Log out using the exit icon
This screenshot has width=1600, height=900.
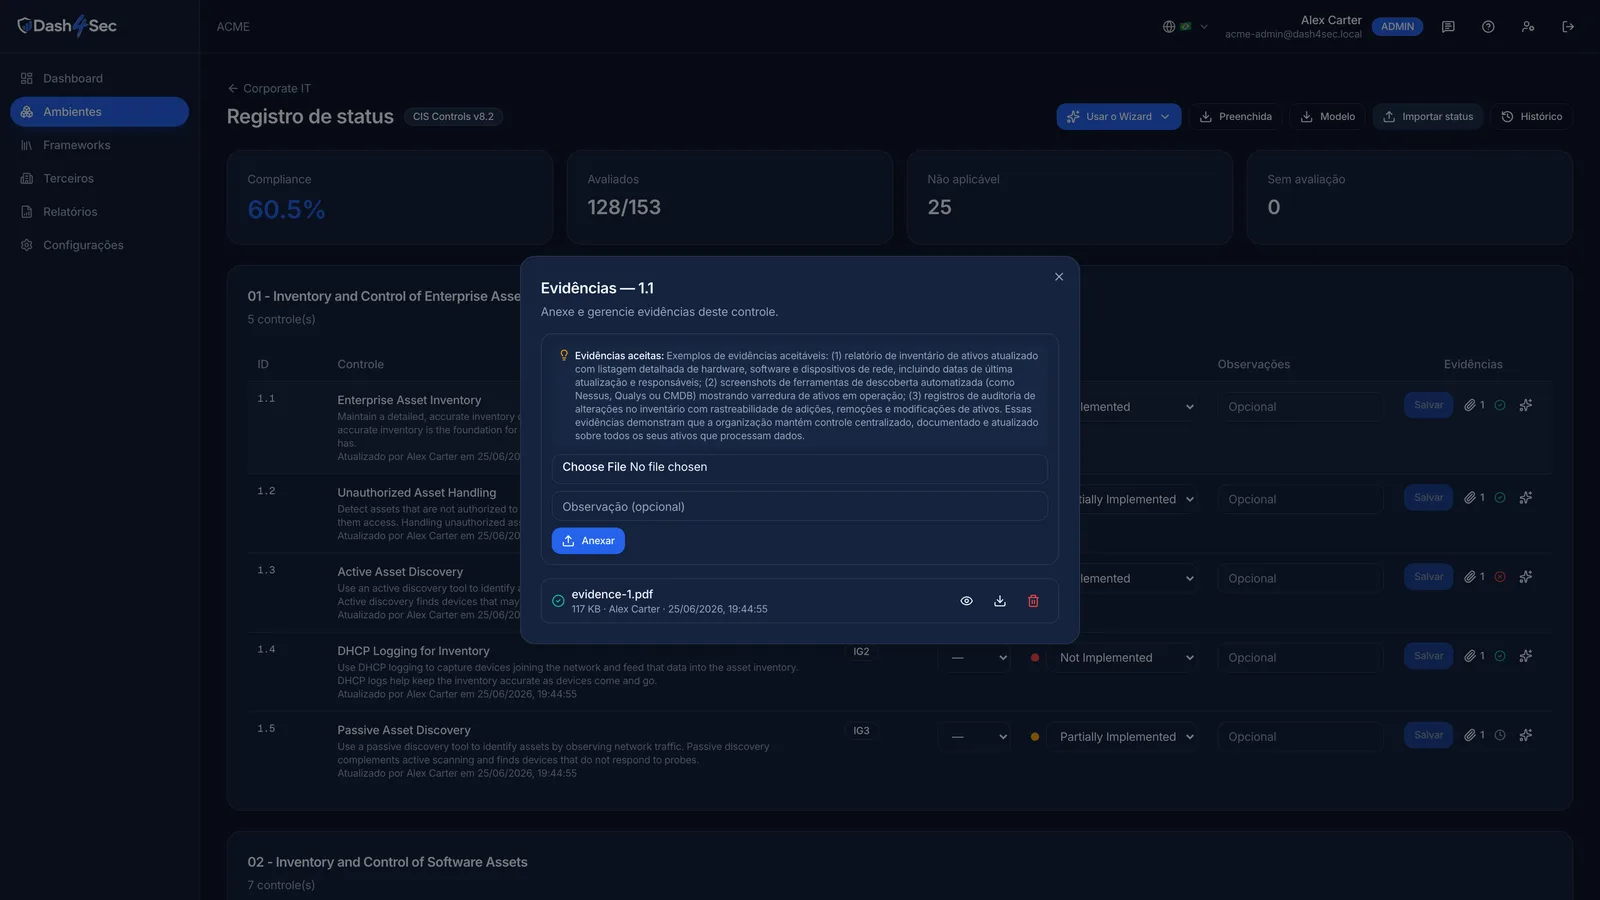click(1568, 27)
